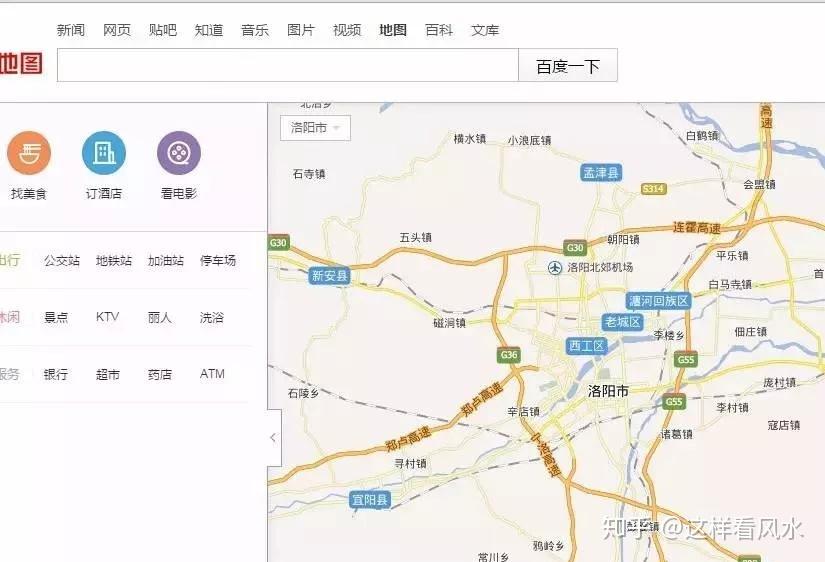Click the 寇店镇 town label

tap(783, 425)
